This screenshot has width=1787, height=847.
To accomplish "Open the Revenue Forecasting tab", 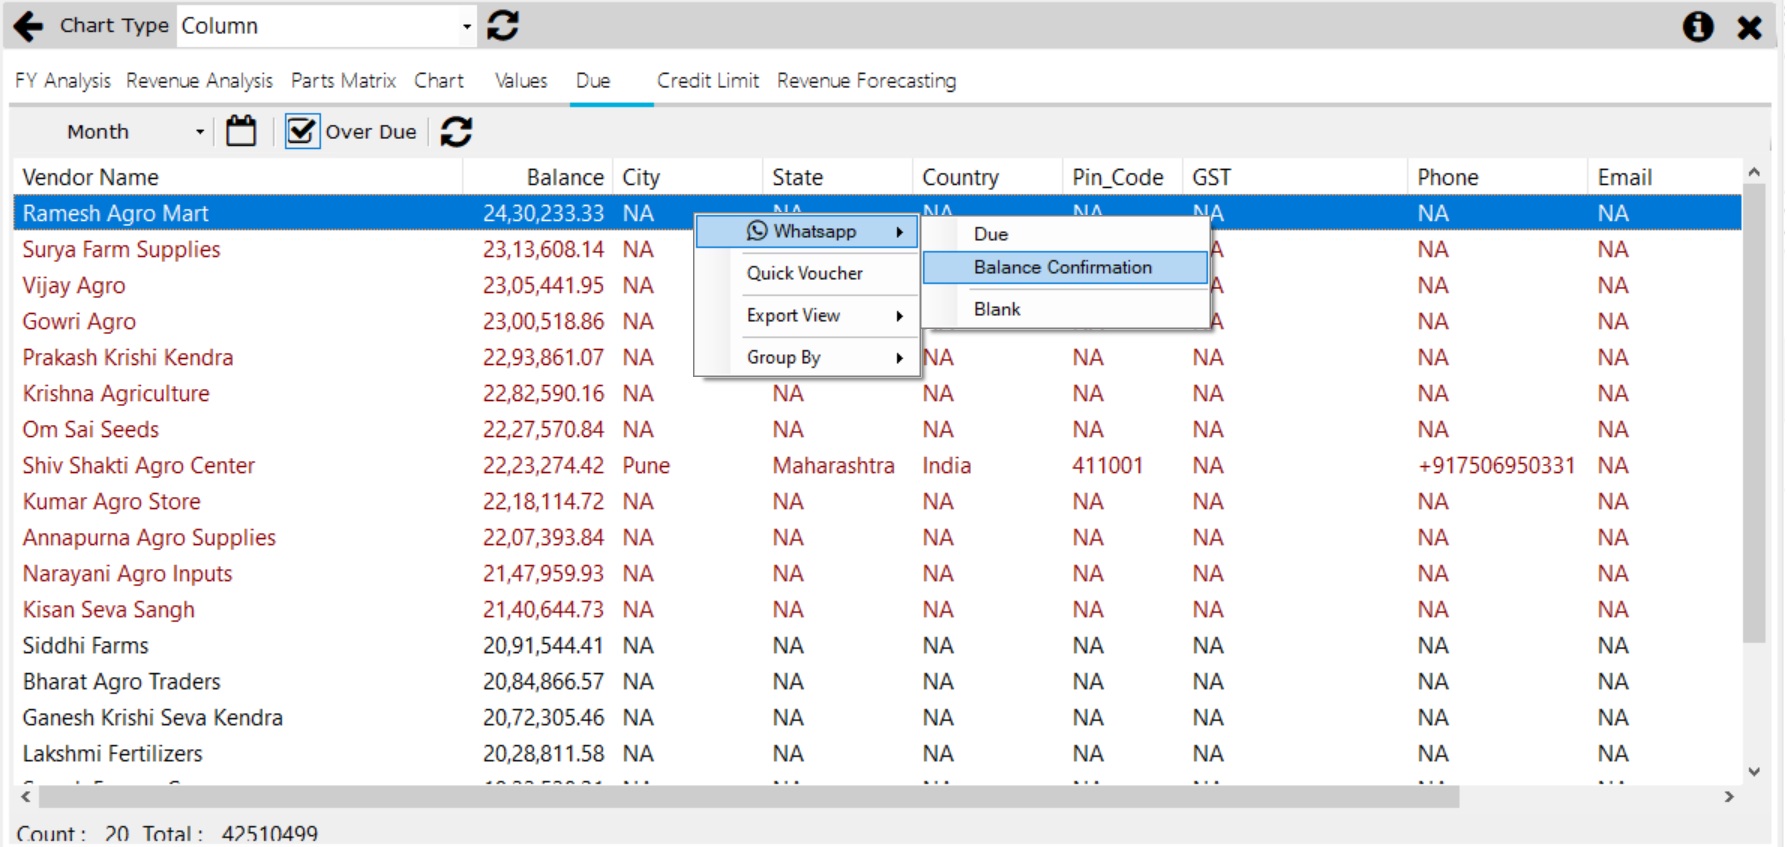I will click(866, 80).
